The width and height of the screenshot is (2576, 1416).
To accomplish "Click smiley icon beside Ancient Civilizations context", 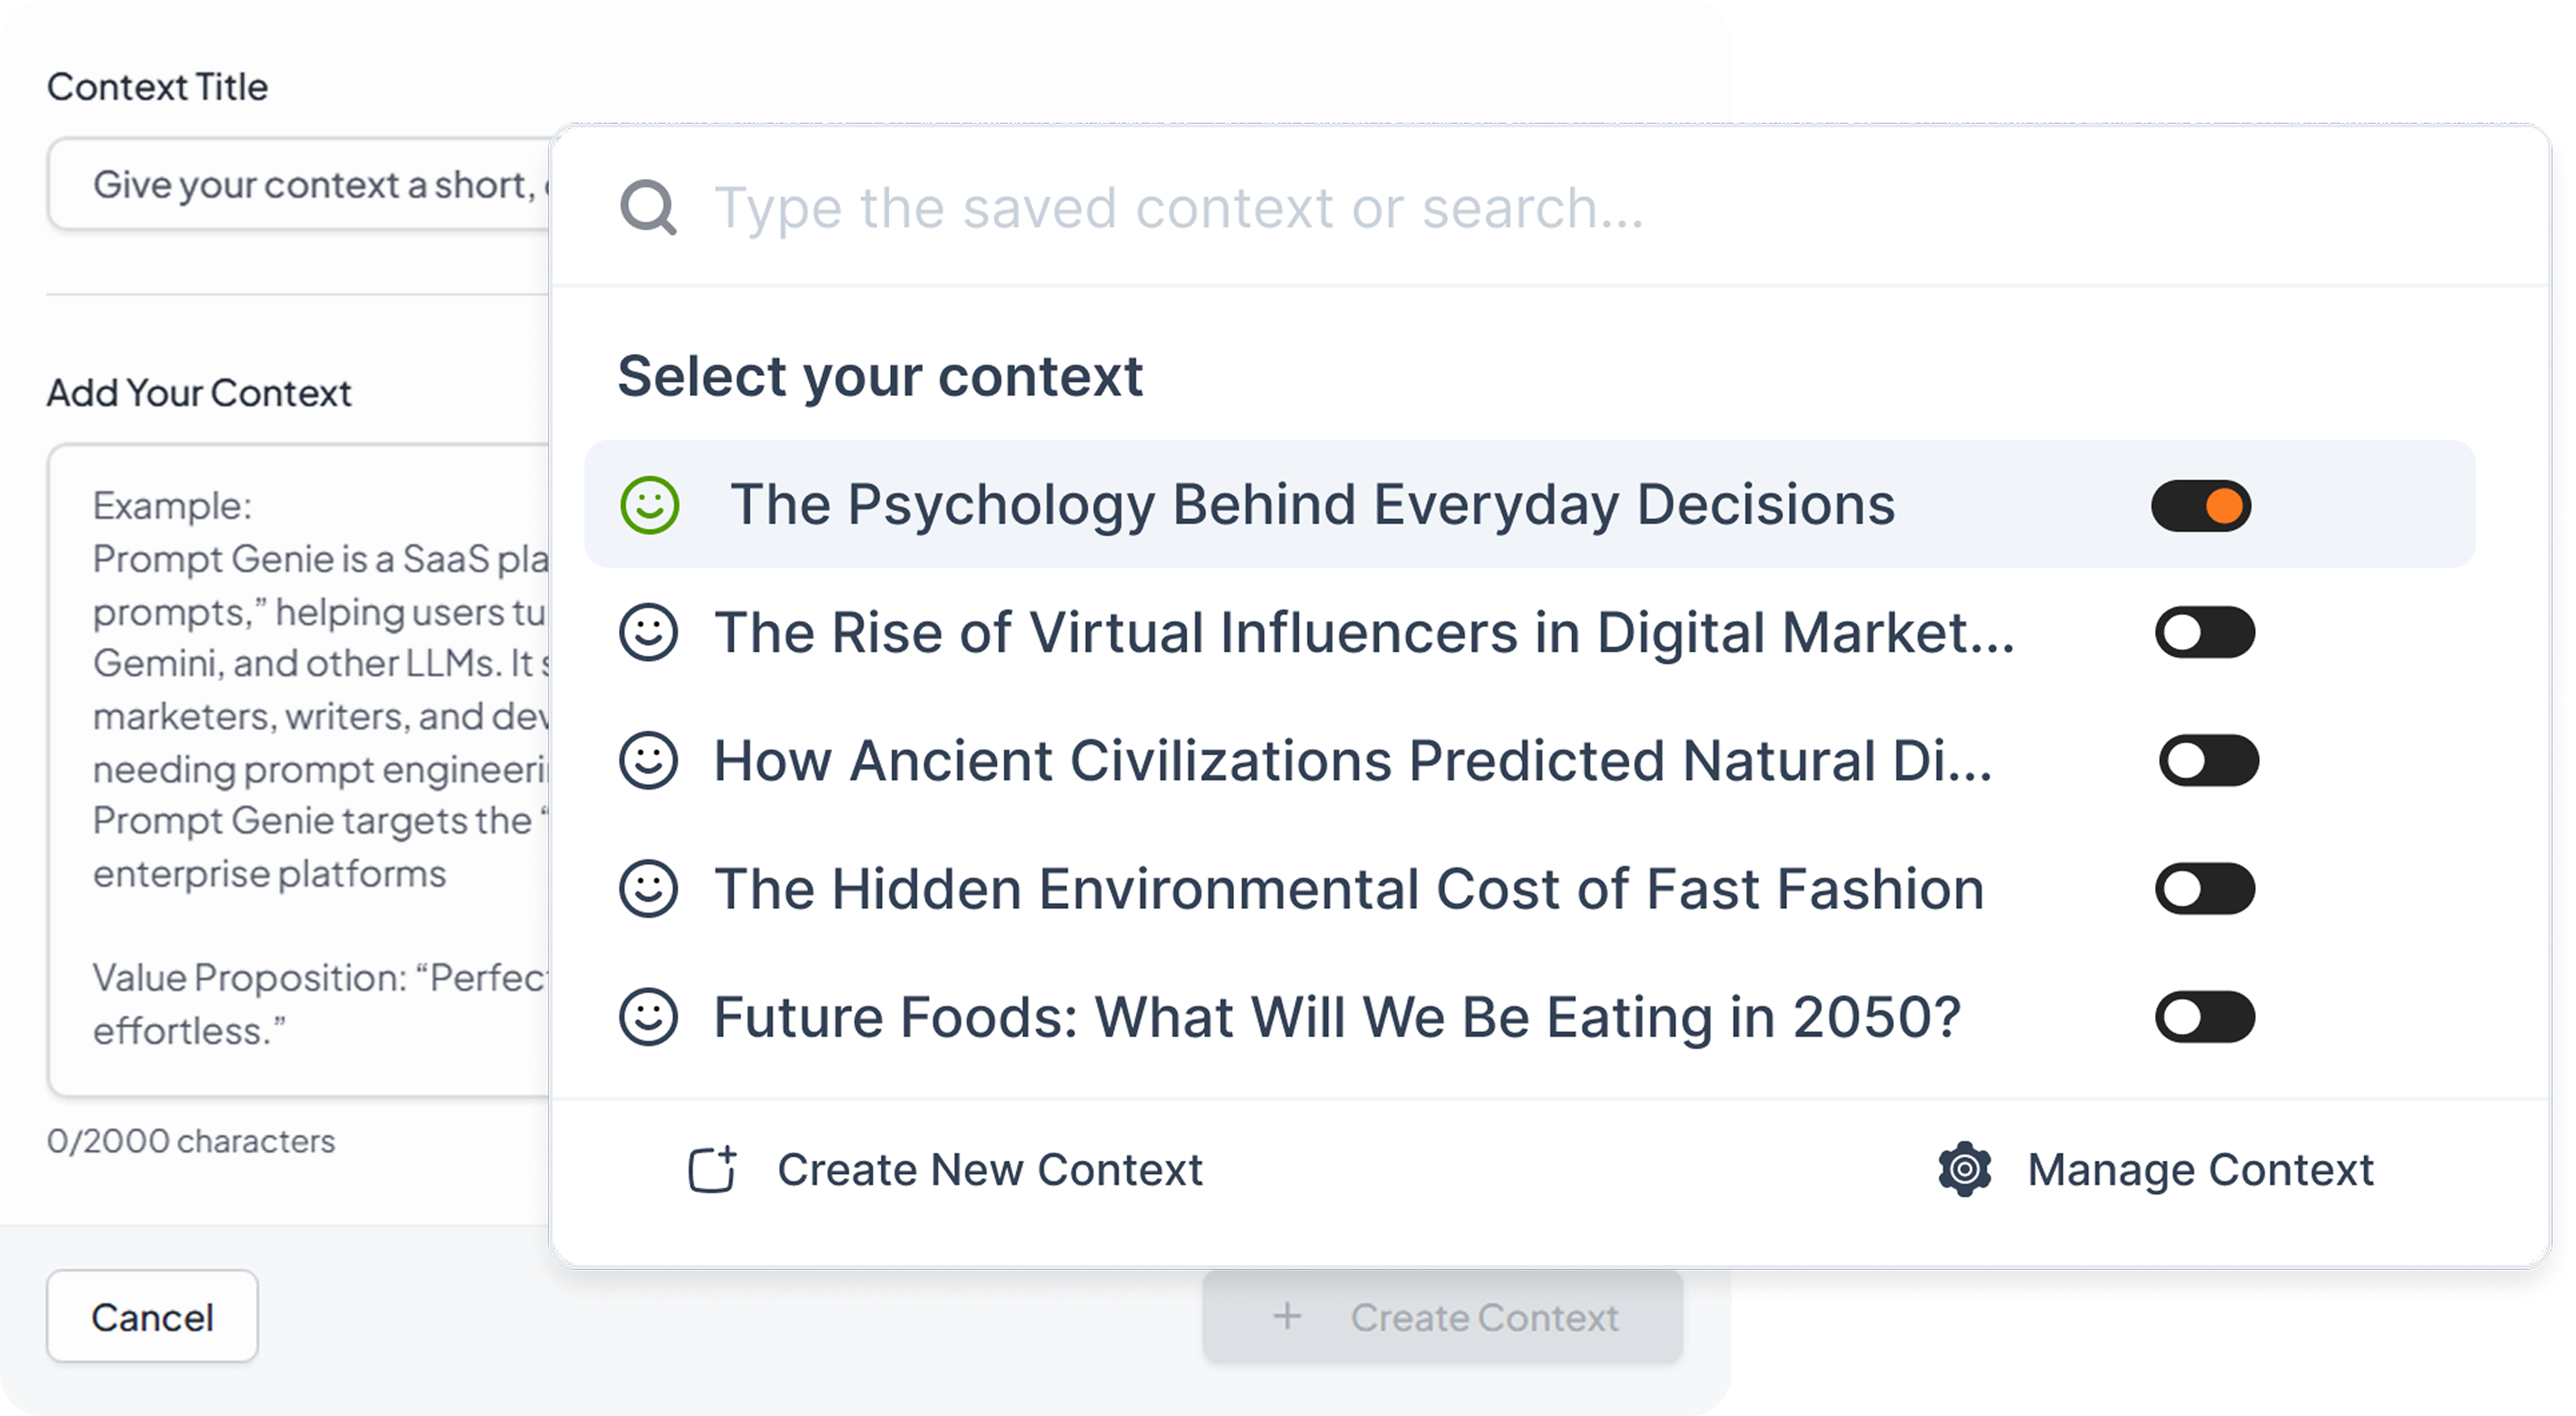I will tap(648, 761).
